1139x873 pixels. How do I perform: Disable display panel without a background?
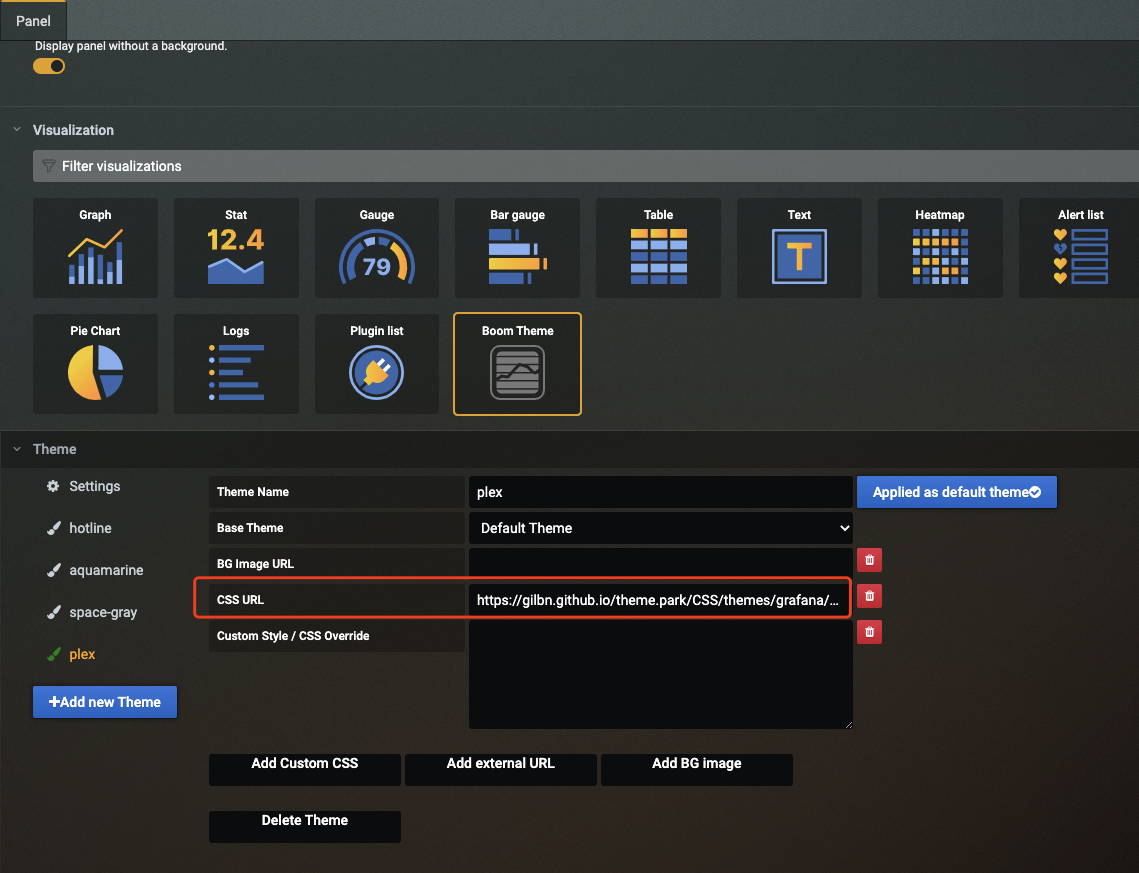(49, 65)
